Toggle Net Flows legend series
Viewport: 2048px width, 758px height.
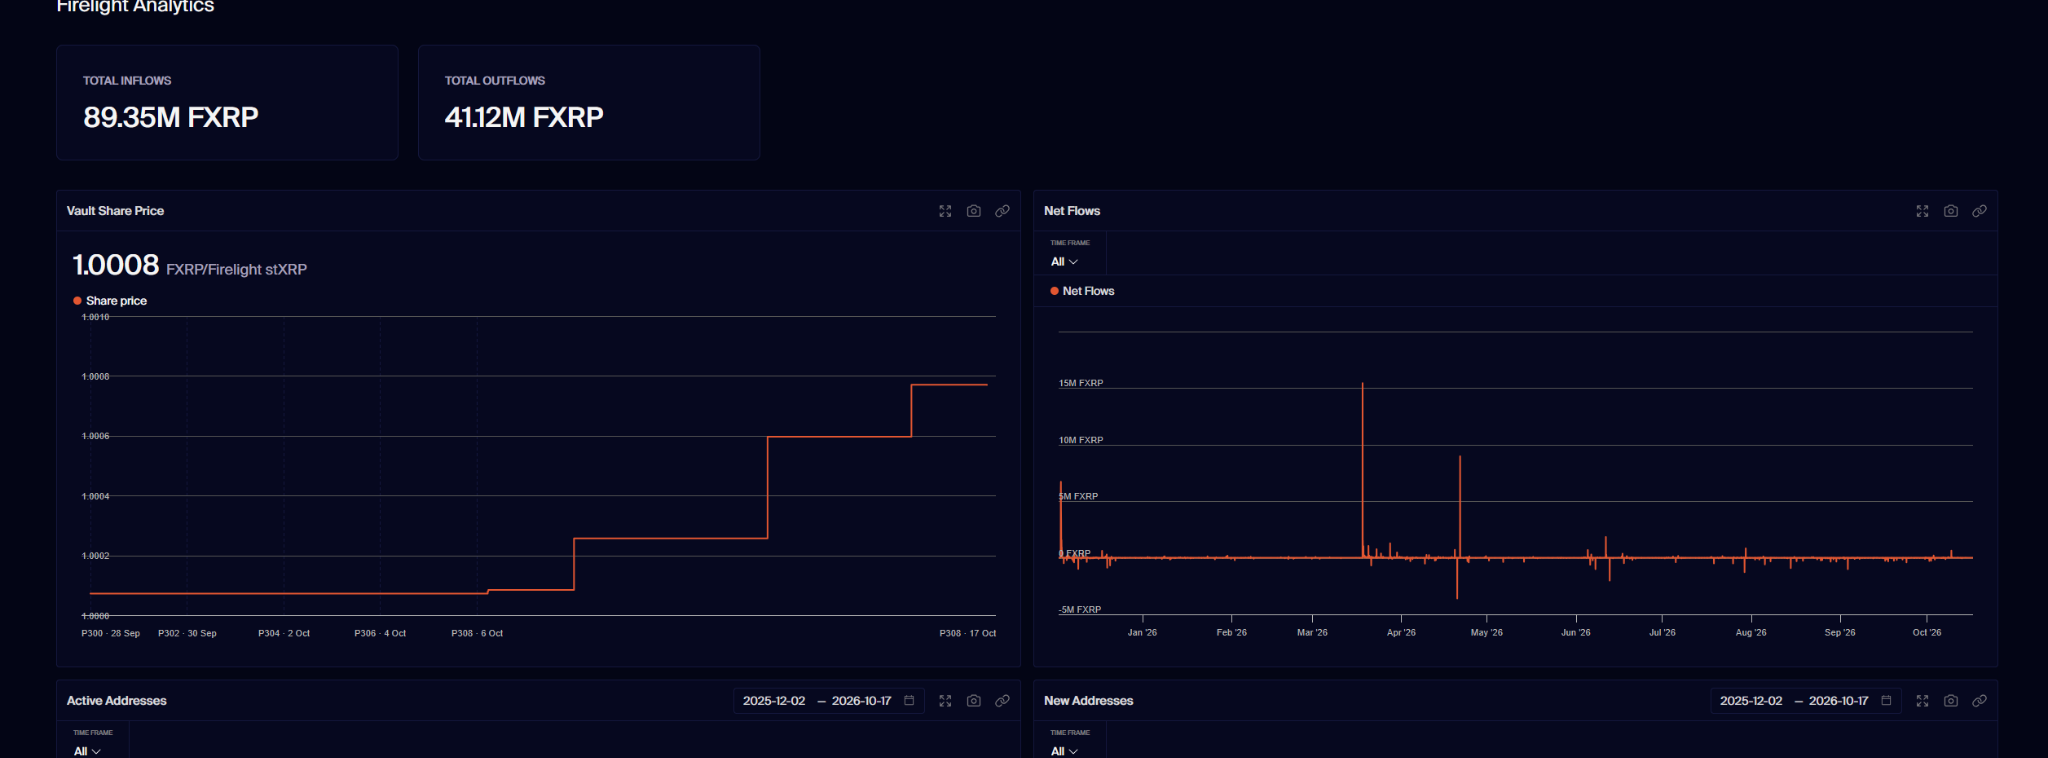pos(1082,291)
